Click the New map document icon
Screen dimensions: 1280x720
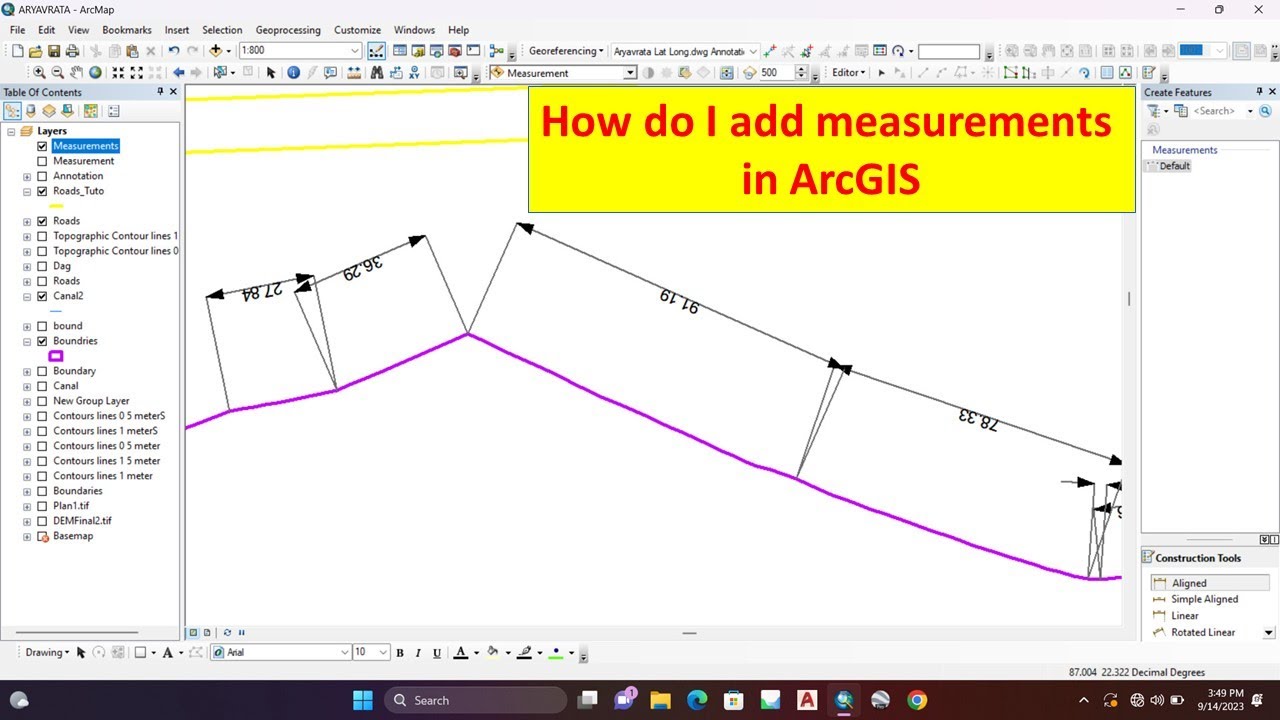point(18,51)
